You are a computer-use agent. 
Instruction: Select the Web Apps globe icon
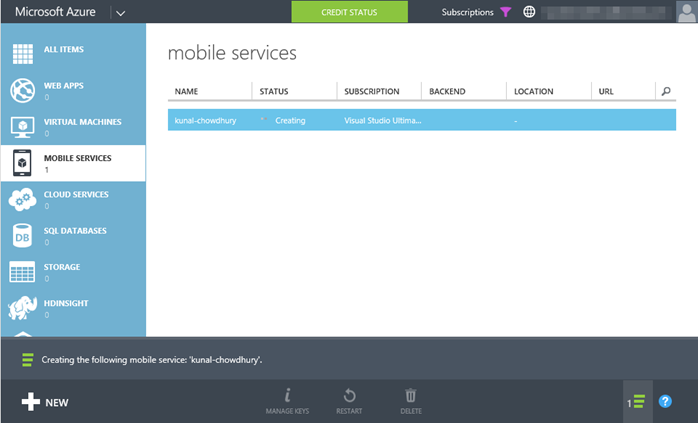click(23, 90)
